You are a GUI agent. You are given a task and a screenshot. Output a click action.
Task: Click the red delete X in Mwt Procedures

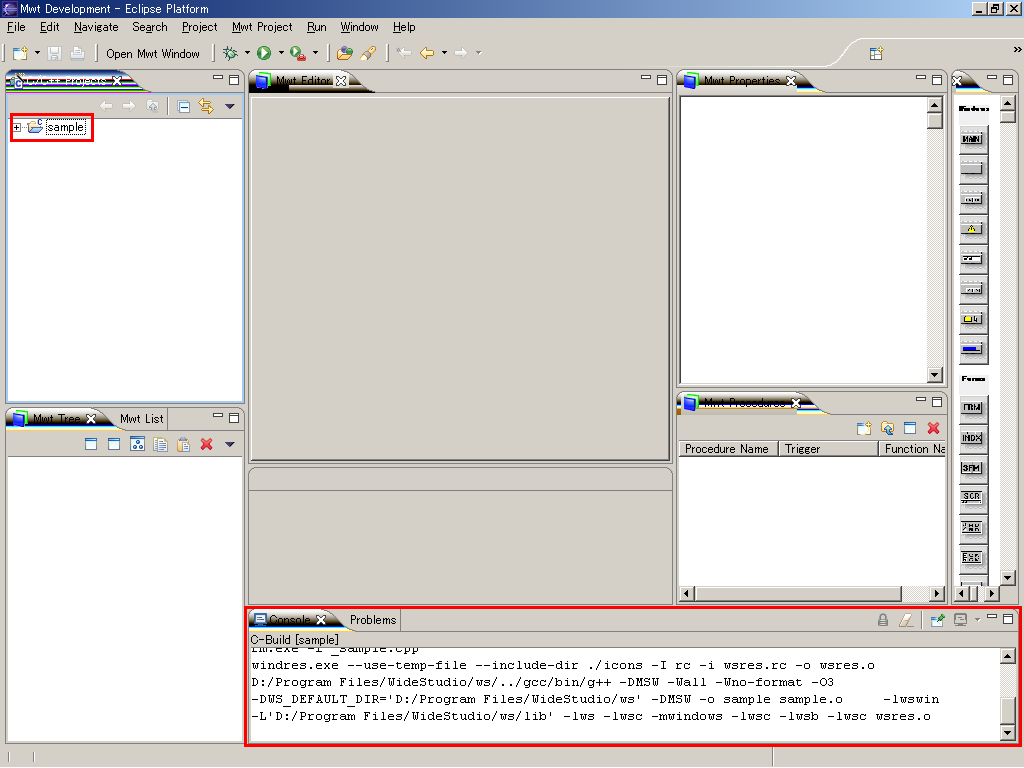tap(933, 428)
